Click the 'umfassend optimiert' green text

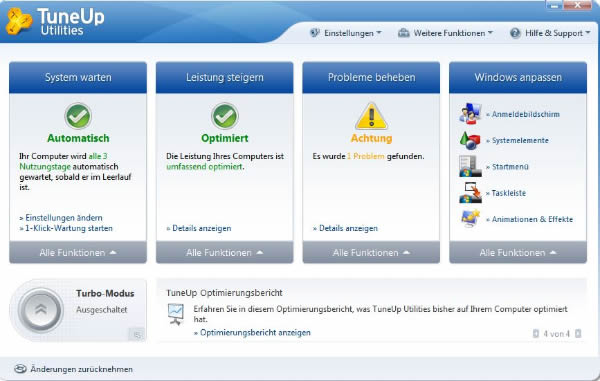click(x=204, y=166)
